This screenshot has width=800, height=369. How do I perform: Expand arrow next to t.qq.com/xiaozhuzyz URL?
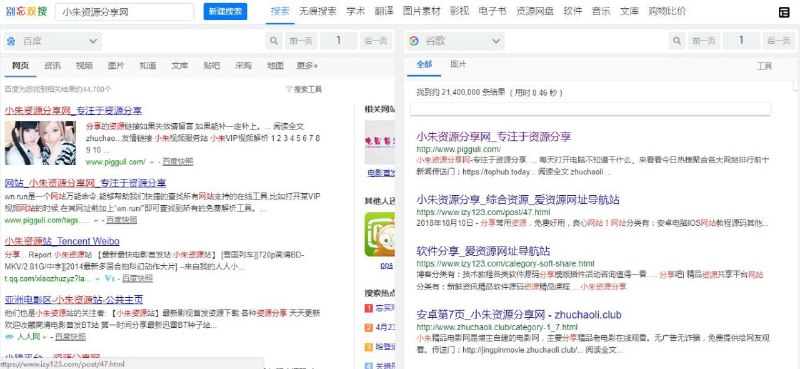click(97, 279)
